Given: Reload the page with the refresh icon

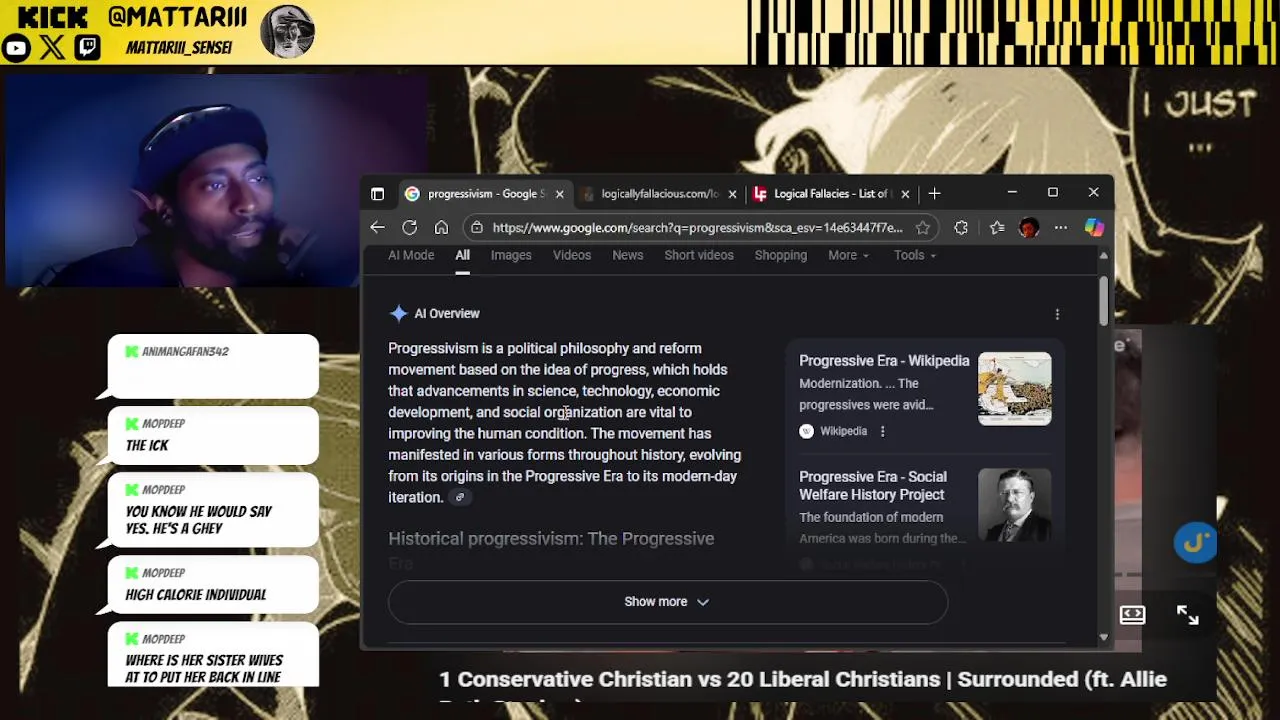Looking at the screenshot, I should point(409,228).
